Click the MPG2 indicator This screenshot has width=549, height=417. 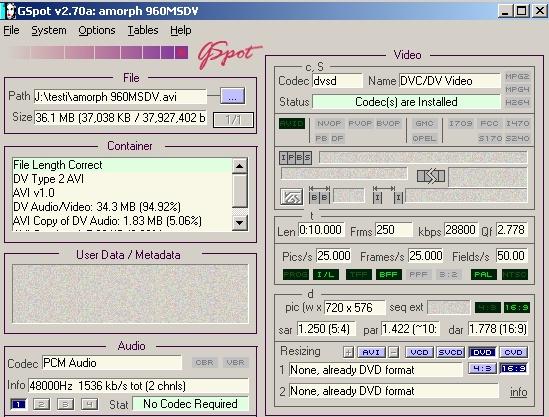point(517,76)
